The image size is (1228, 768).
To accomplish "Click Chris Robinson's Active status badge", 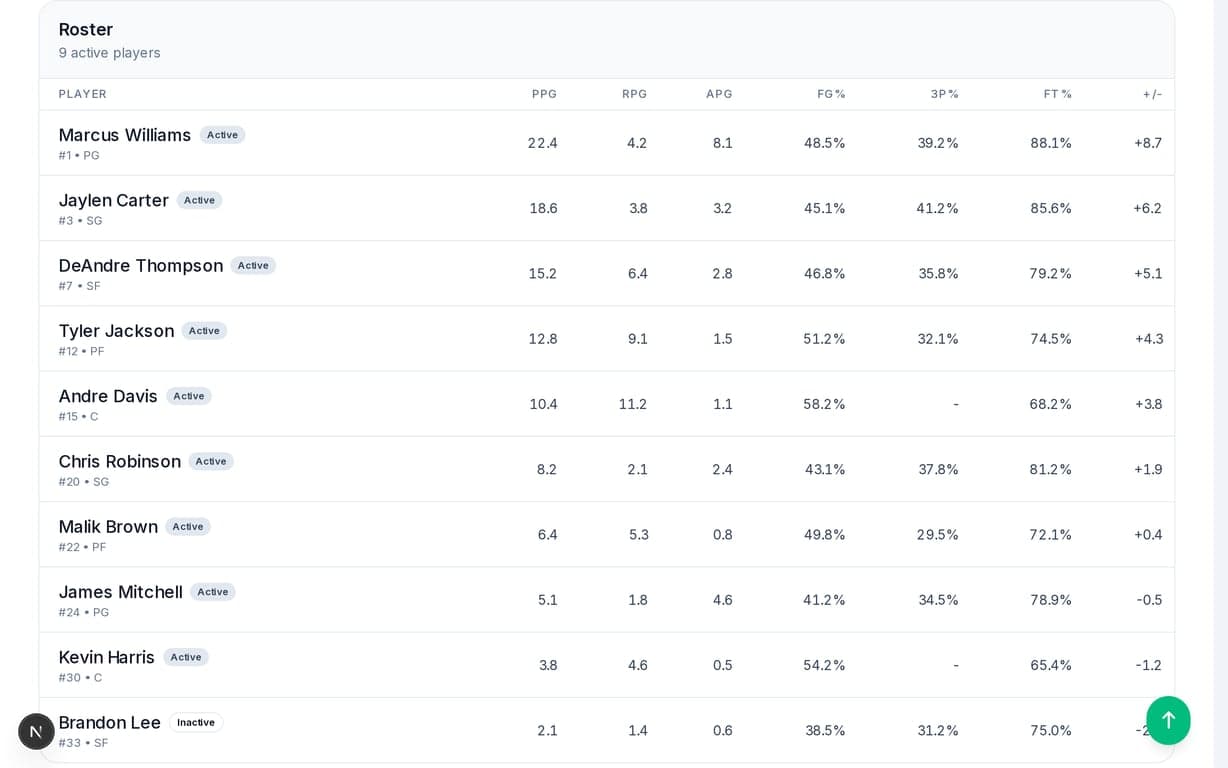I will 211,461.
